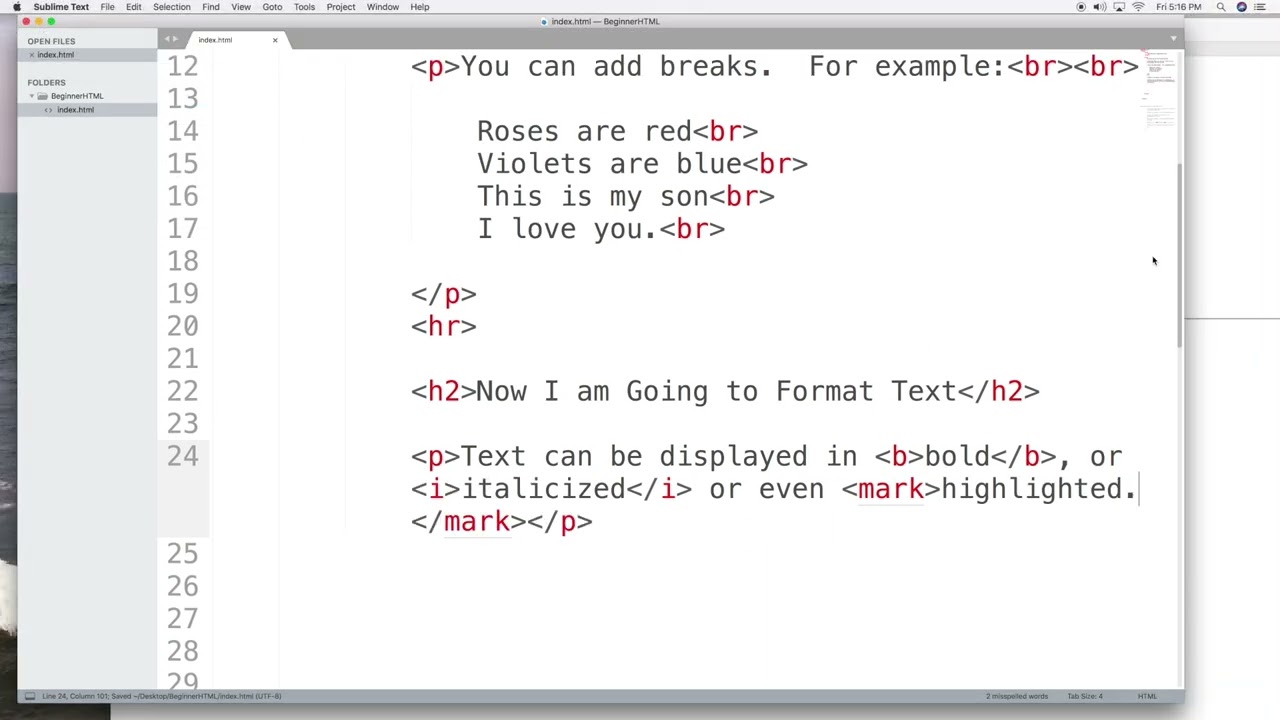
Task: Open the Tools menu
Action: point(304,7)
